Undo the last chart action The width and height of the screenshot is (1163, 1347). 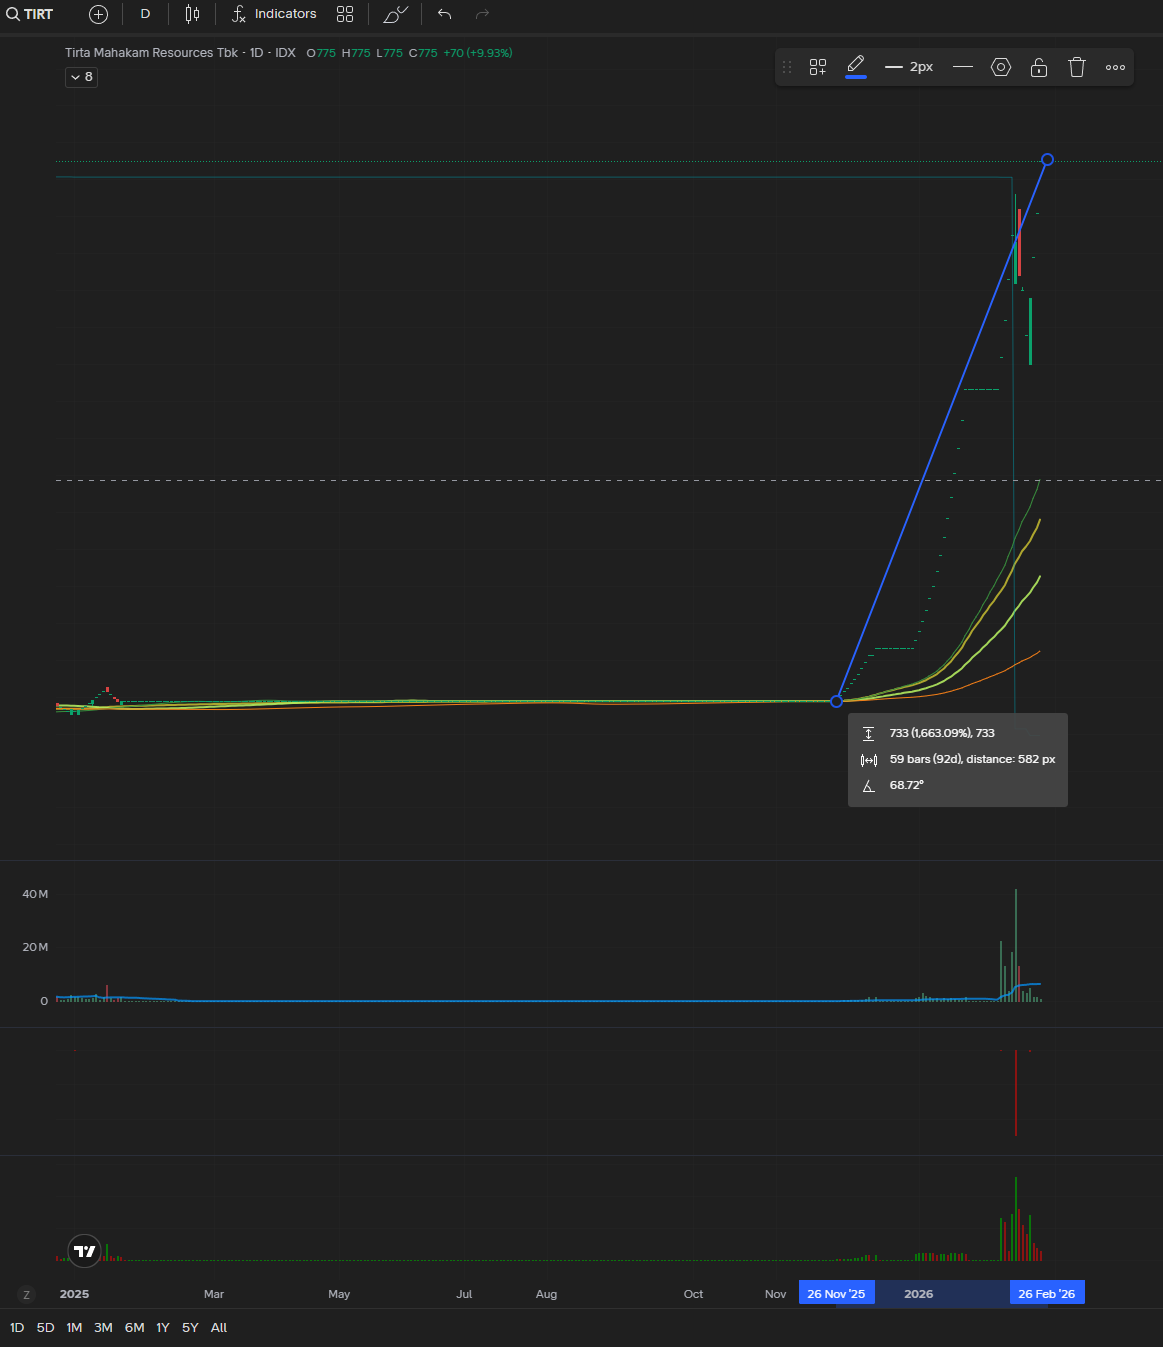(445, 14)
